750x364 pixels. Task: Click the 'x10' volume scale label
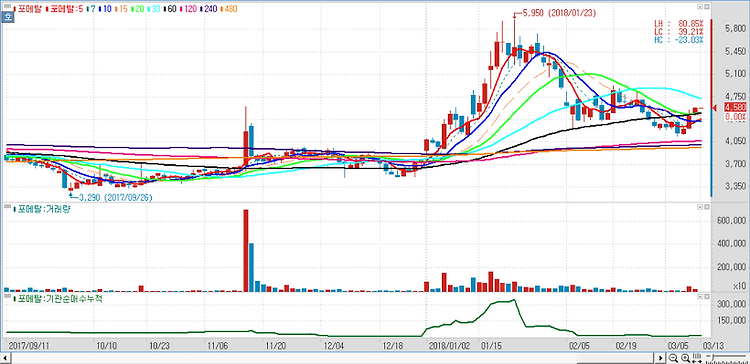pos(739,286)
